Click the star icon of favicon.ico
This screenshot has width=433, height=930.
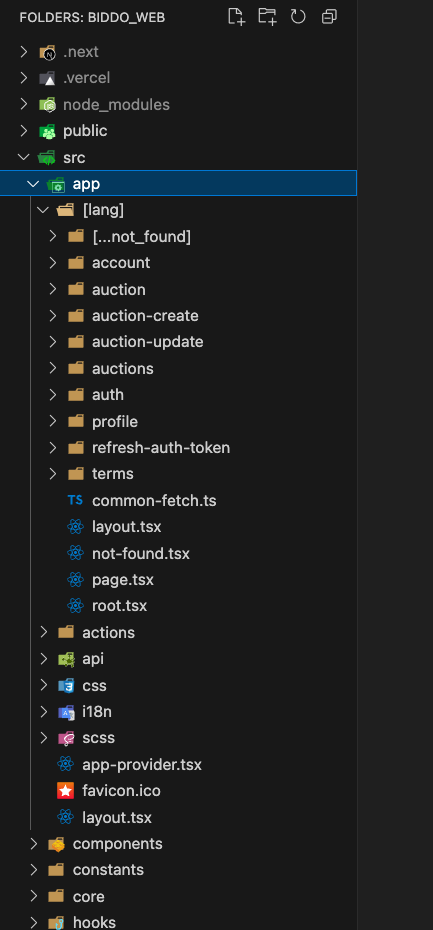[x=65, y=791]
